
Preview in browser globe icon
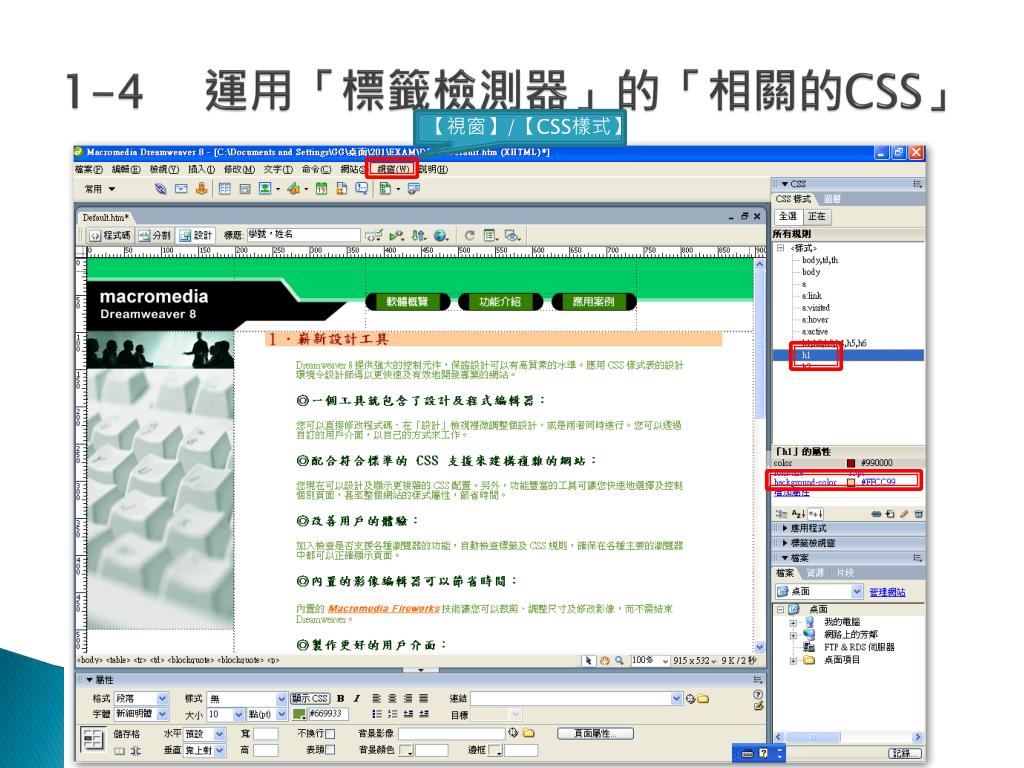coord(441,235)
